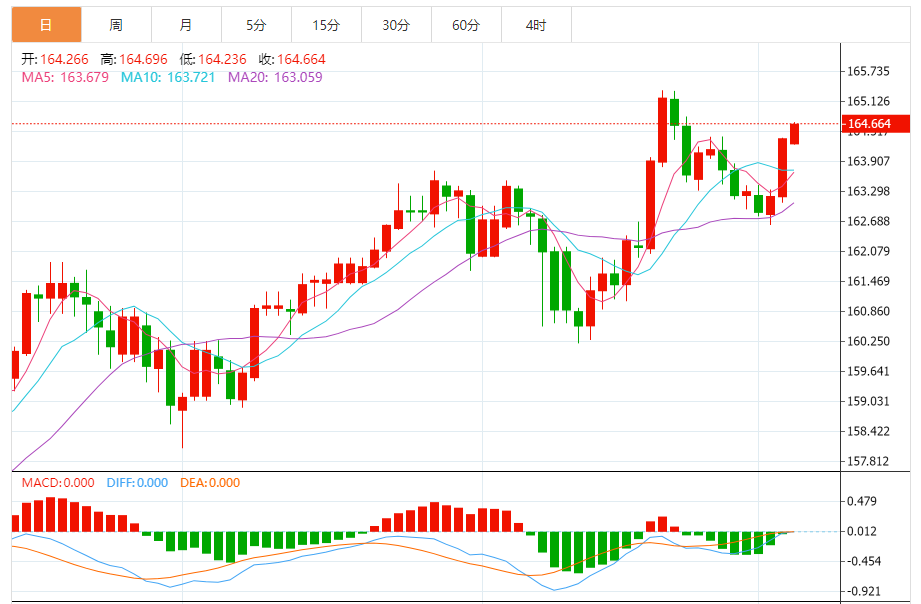Open the 15分 timeframe tab
The height and width of the screenshot is (604, 921).
pos(326,25)
